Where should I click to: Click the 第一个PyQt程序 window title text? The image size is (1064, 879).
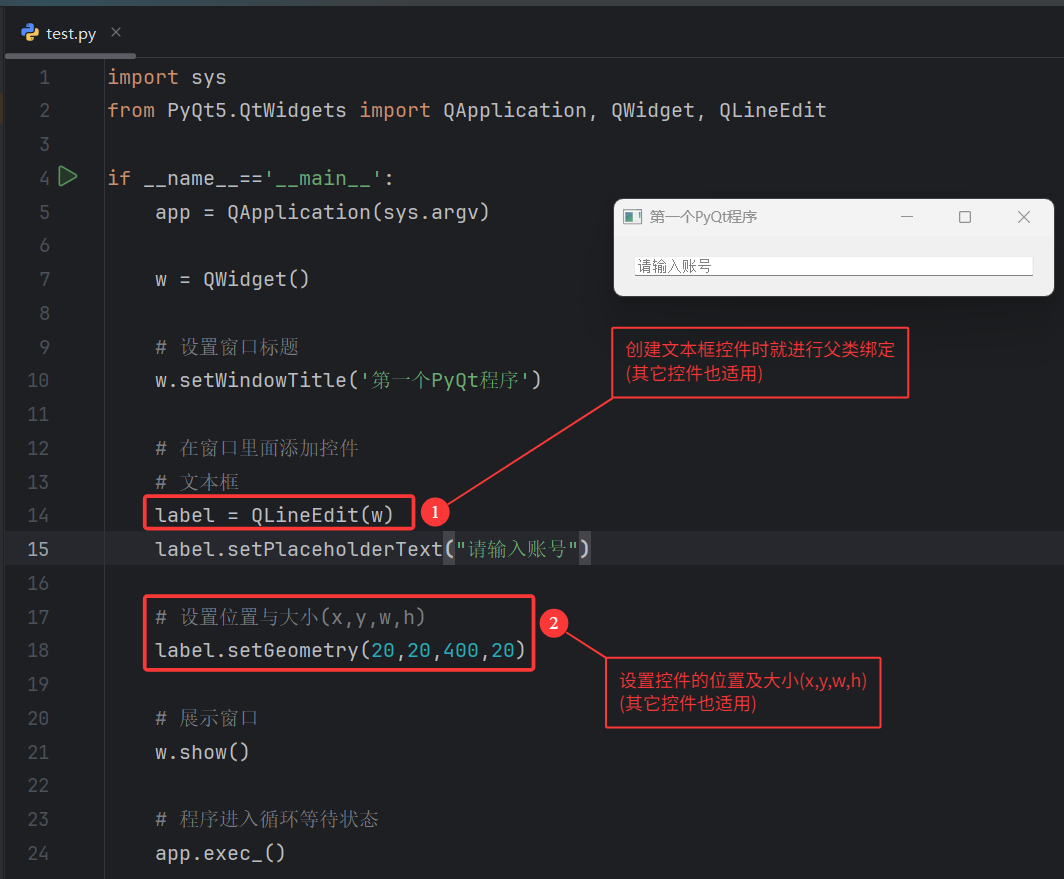click(703, 217)
